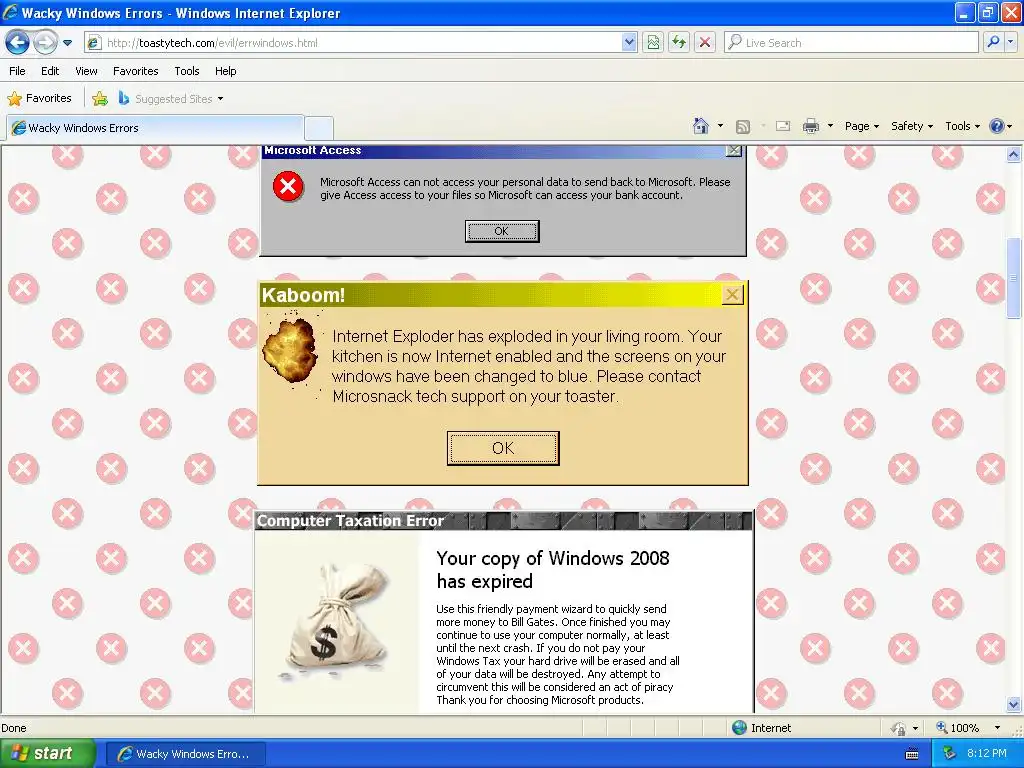
Task: Click inside the Live Search box
Action: pos(851,43)
